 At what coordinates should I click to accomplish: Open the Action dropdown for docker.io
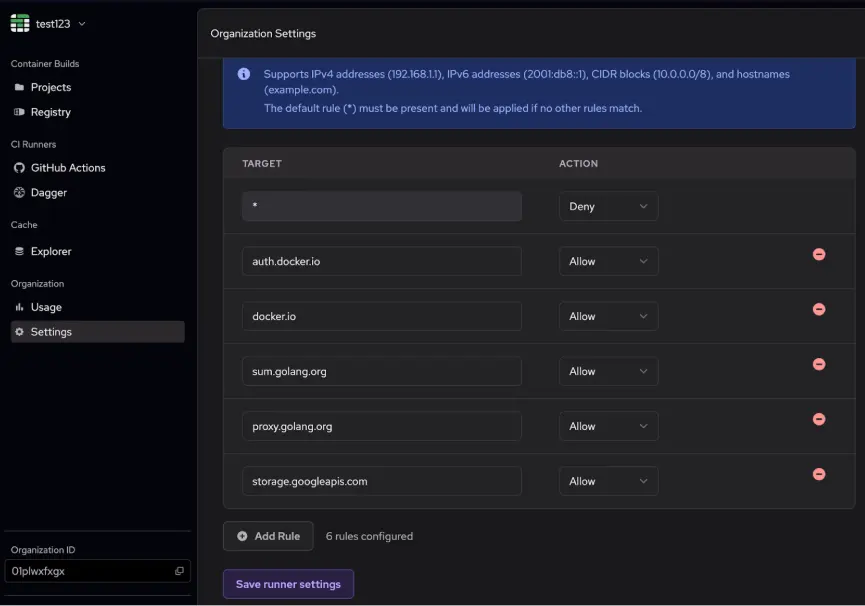coord(608,316)
